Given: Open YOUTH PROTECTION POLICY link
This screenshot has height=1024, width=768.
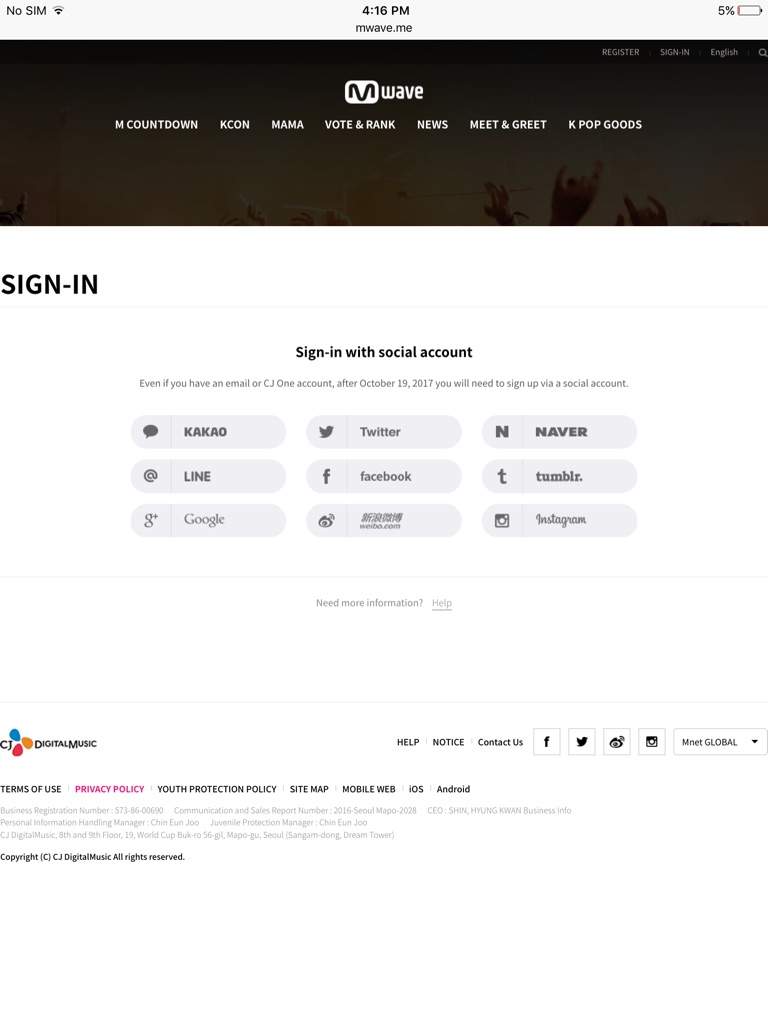Looking at the screenshot, I should pos(217,789).
